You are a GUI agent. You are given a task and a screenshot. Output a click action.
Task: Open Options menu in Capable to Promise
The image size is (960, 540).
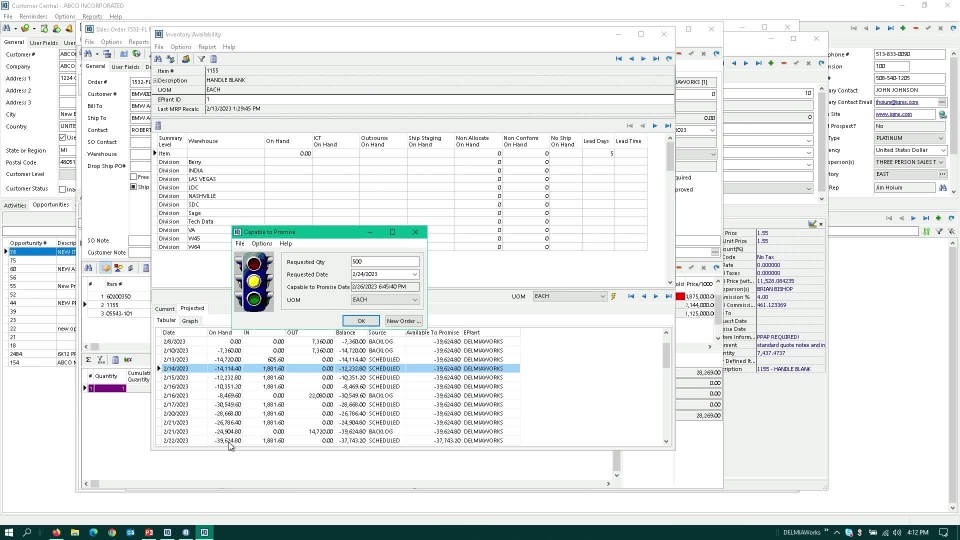coord(262,244)
